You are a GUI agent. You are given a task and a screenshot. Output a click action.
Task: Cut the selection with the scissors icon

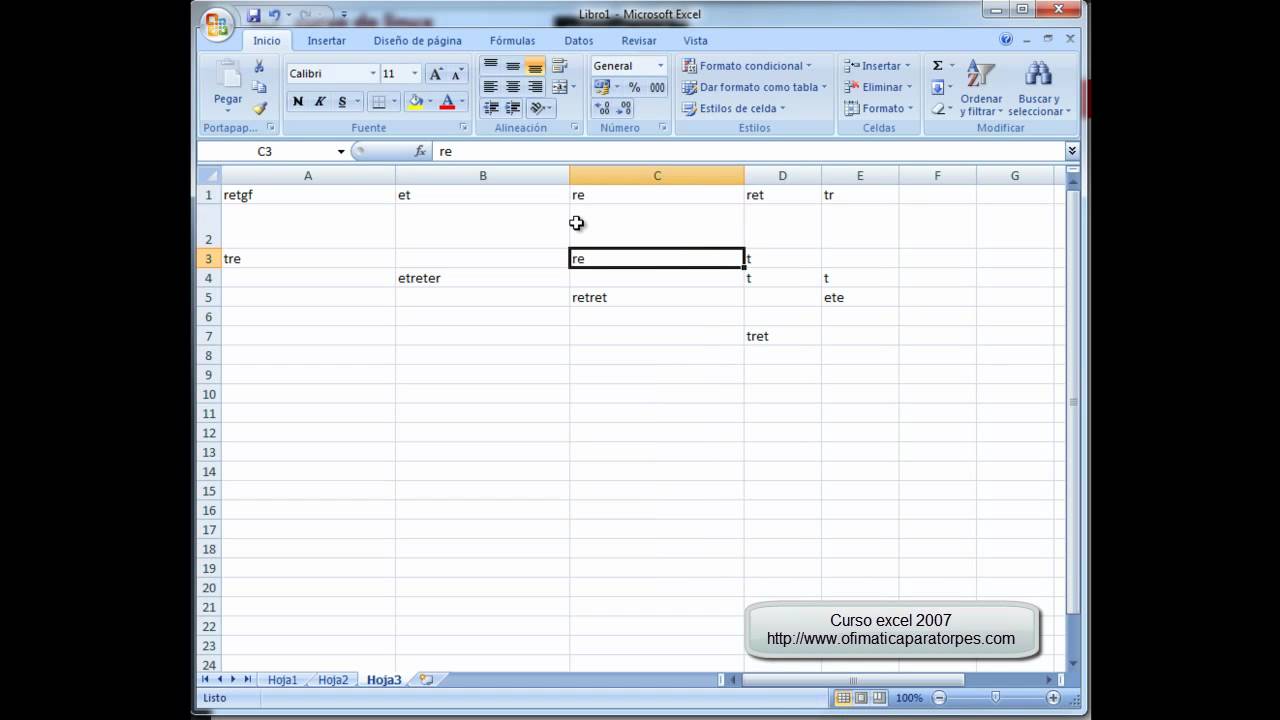(259, 66)
